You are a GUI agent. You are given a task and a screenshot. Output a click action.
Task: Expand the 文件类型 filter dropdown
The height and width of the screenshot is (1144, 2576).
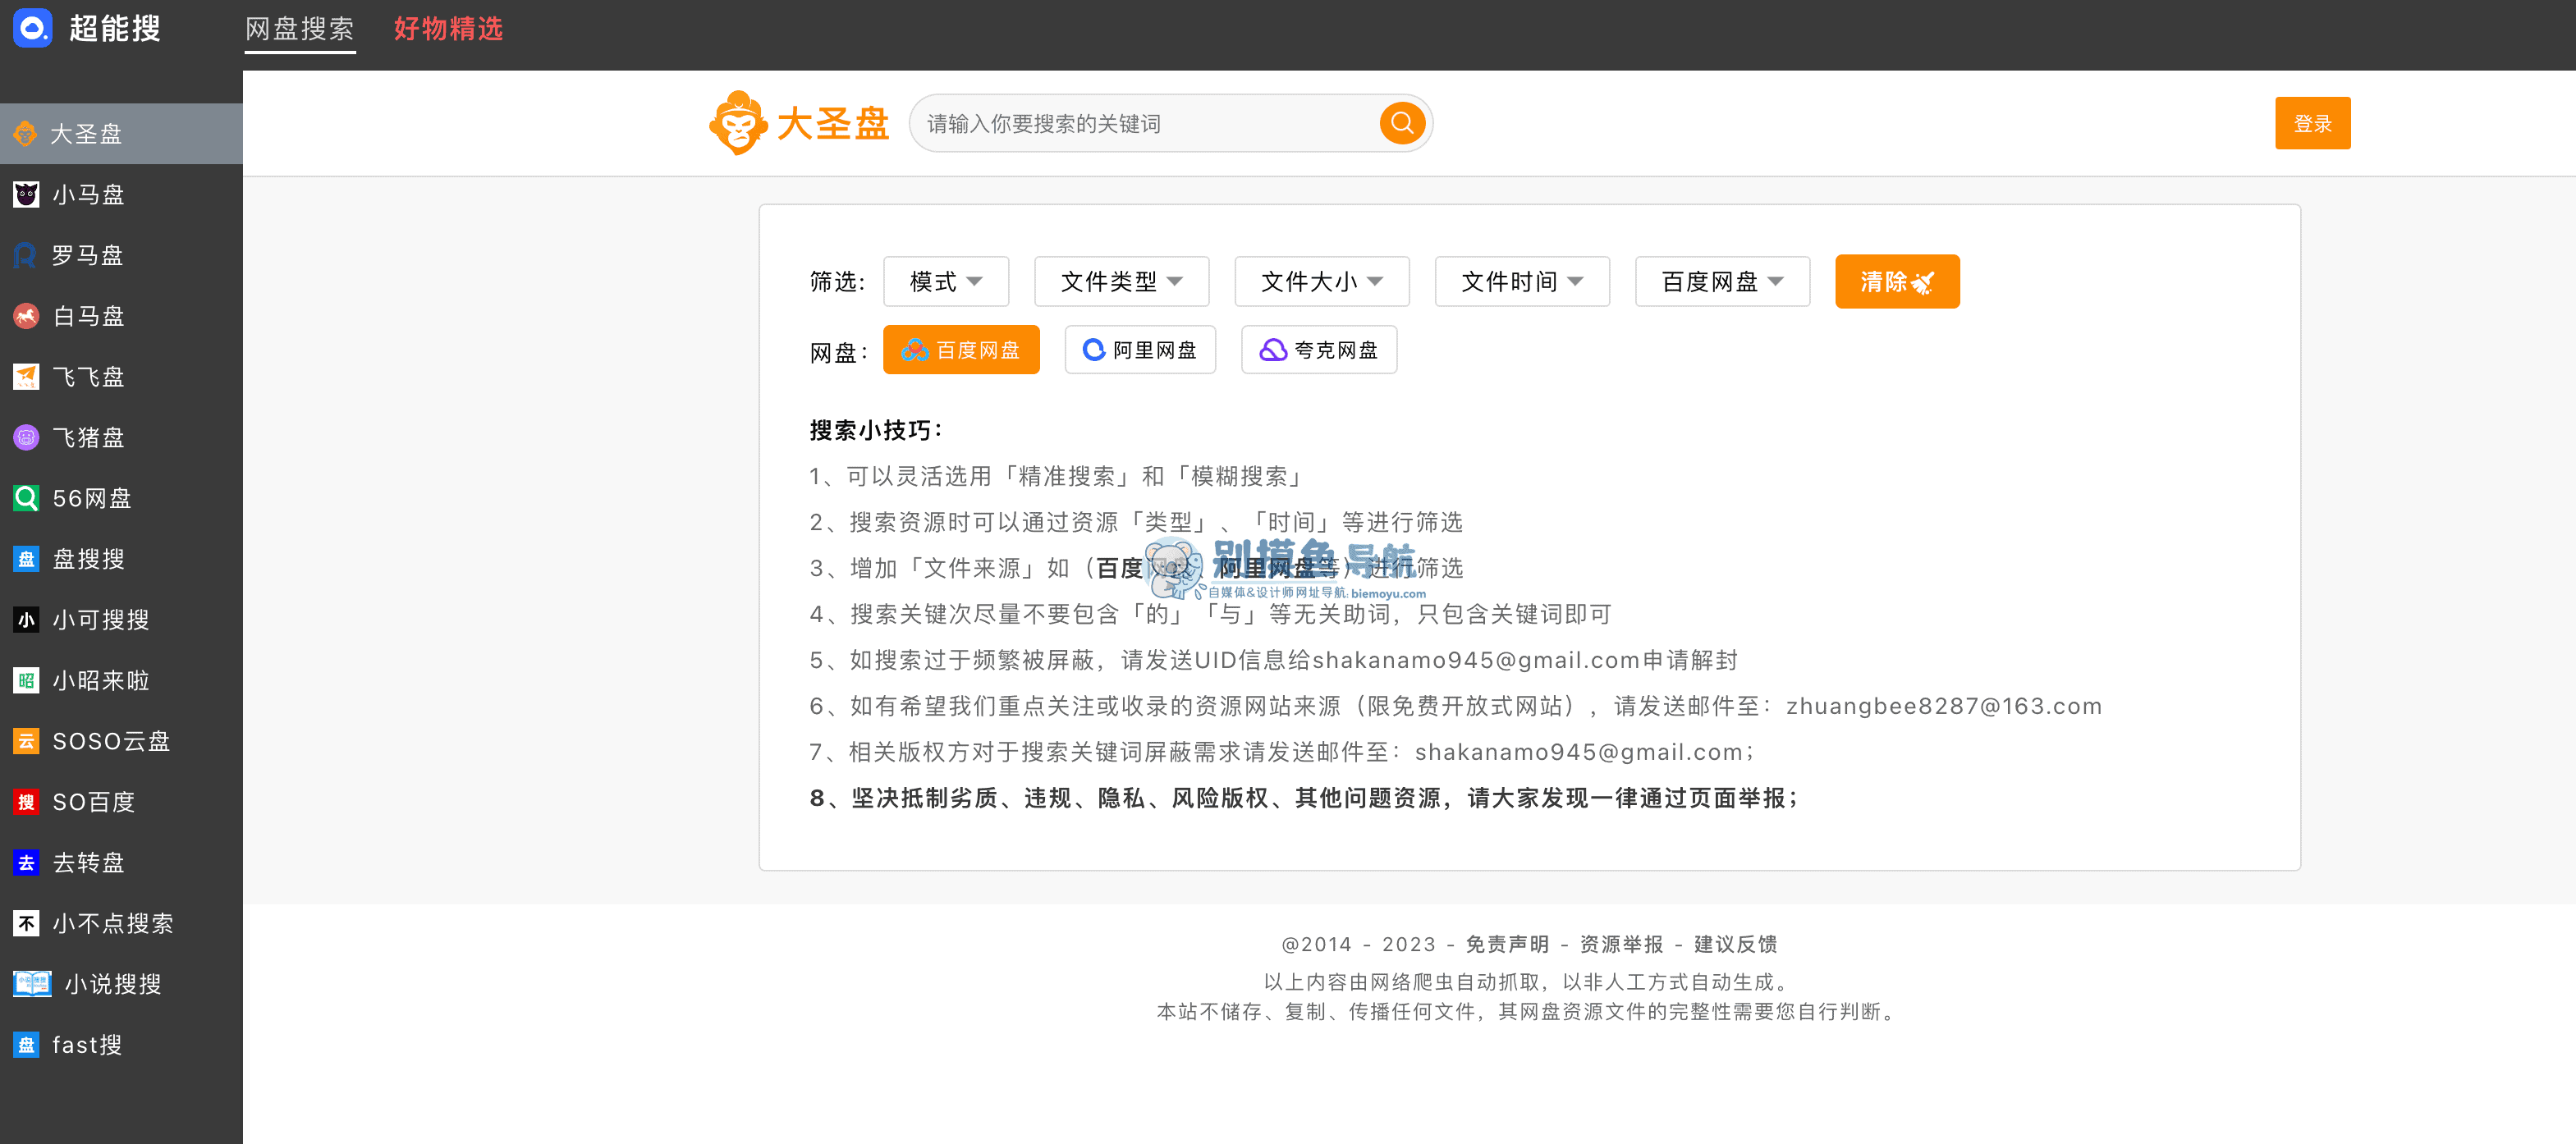[1124, 282]
